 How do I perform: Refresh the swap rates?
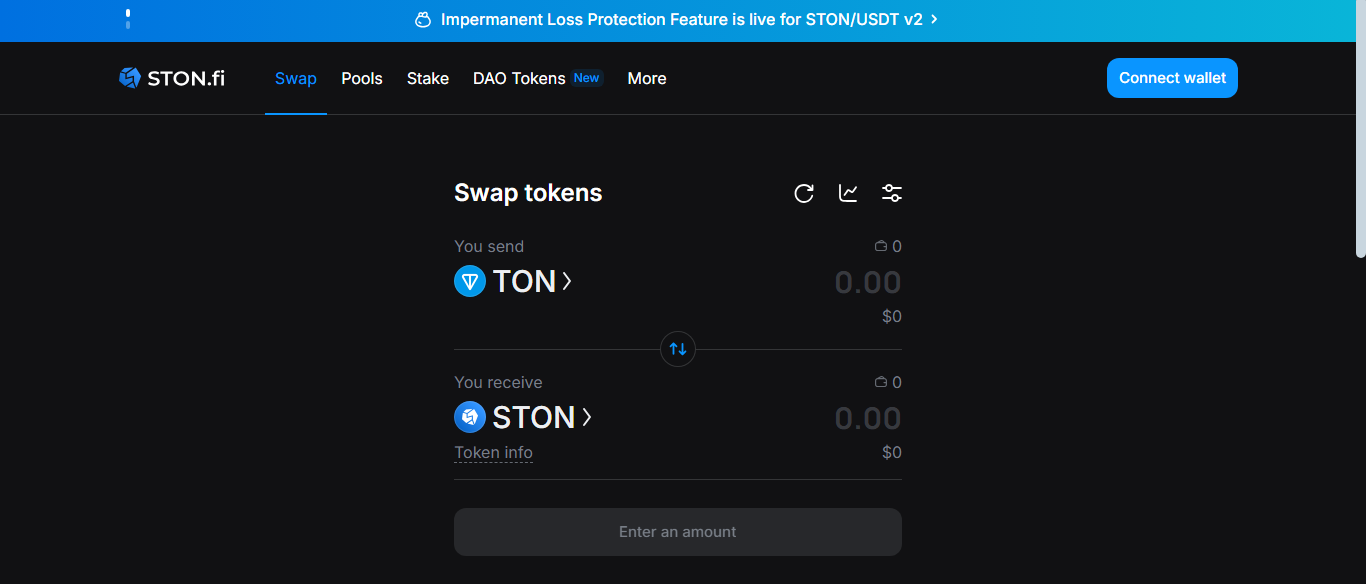pos(804,193)
